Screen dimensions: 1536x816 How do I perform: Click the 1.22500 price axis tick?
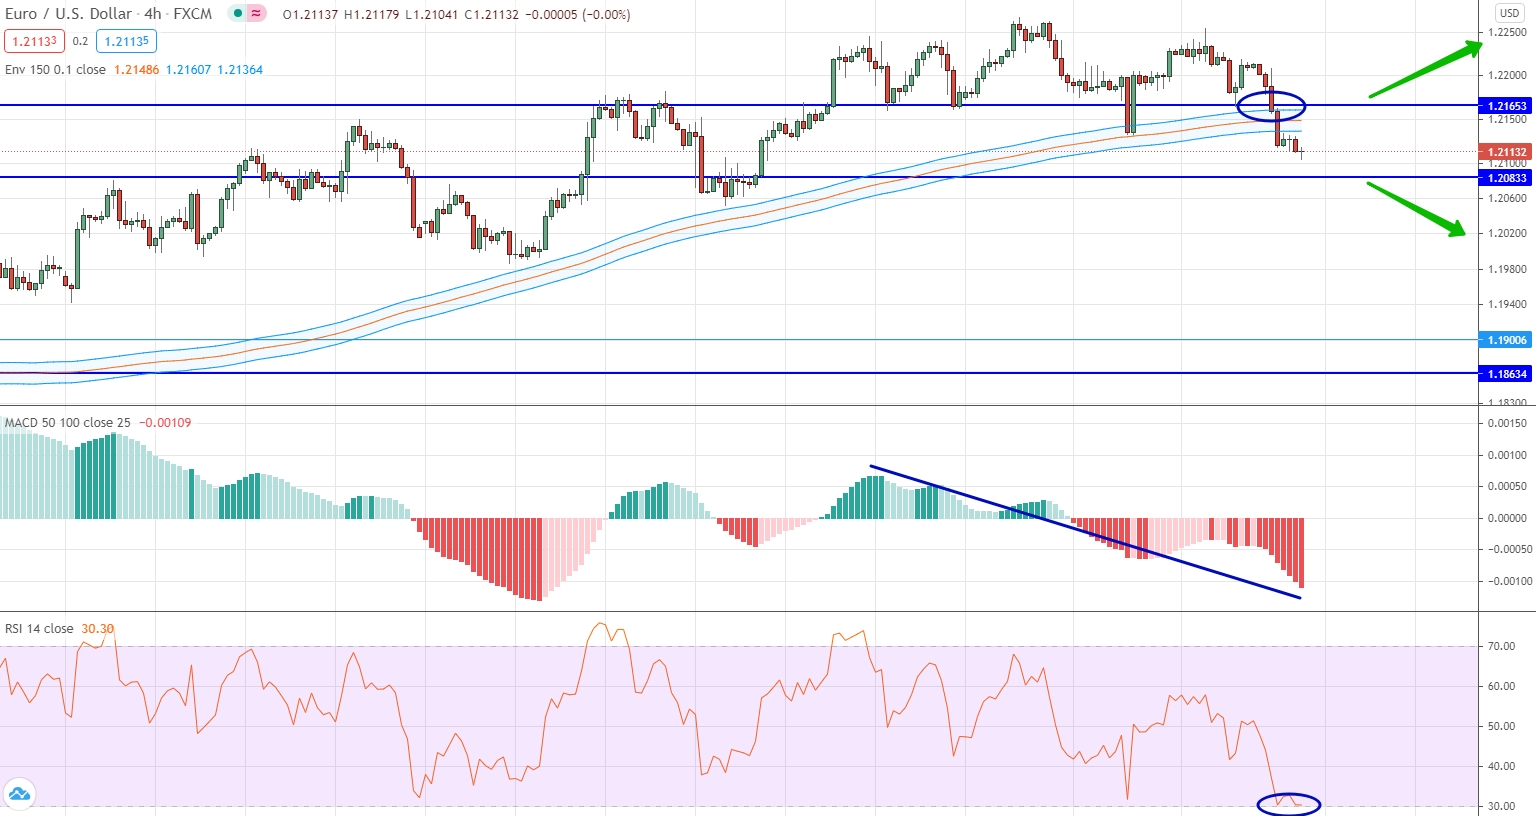(x=1507, y=32)
